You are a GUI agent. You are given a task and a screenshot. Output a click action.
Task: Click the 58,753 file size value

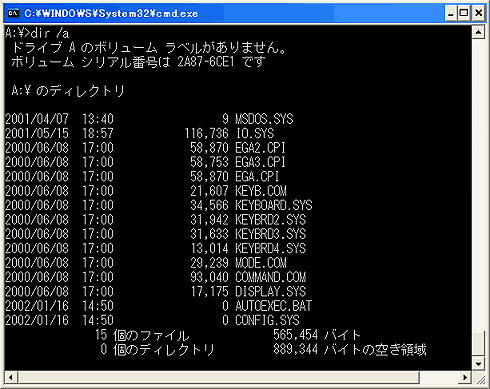coord(210,162)
